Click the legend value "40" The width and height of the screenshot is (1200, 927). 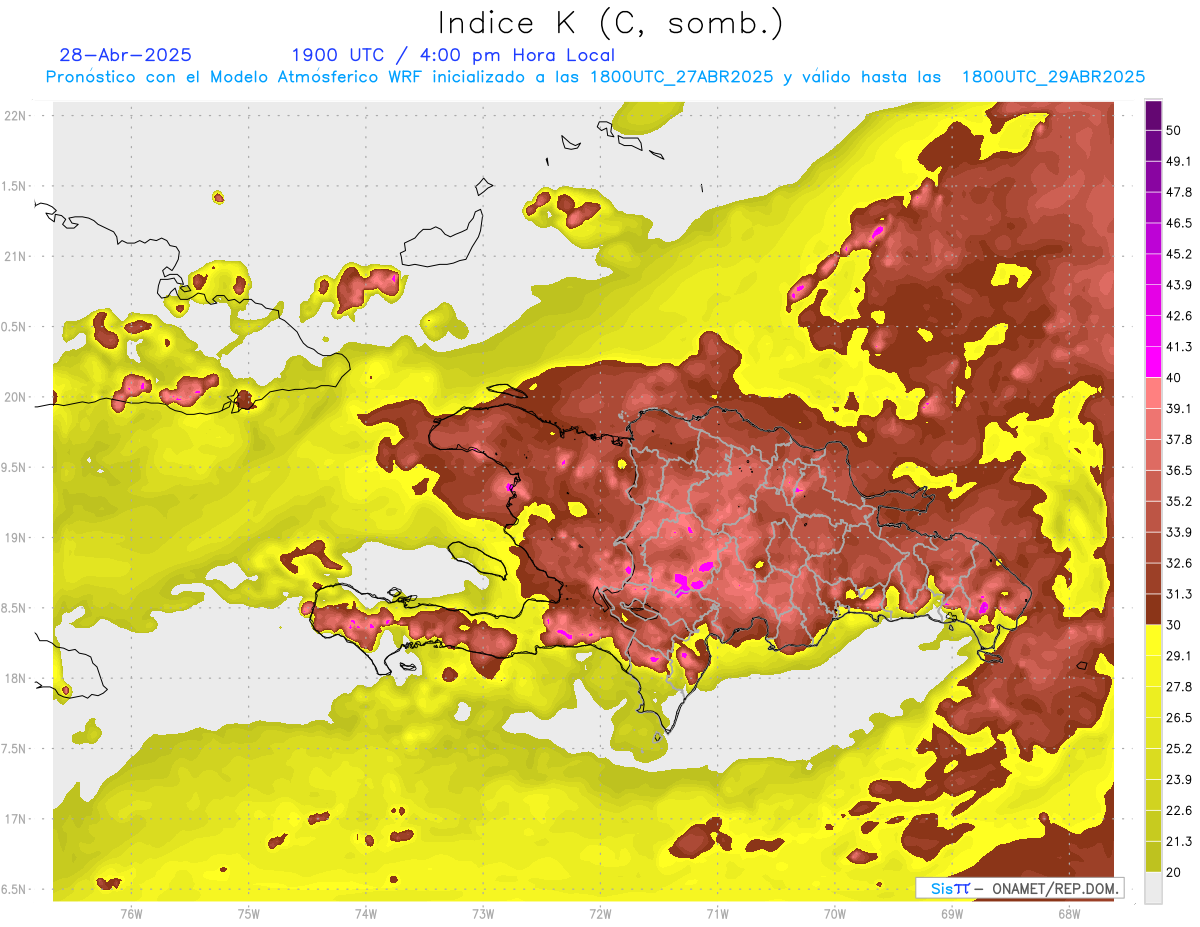1174,377
